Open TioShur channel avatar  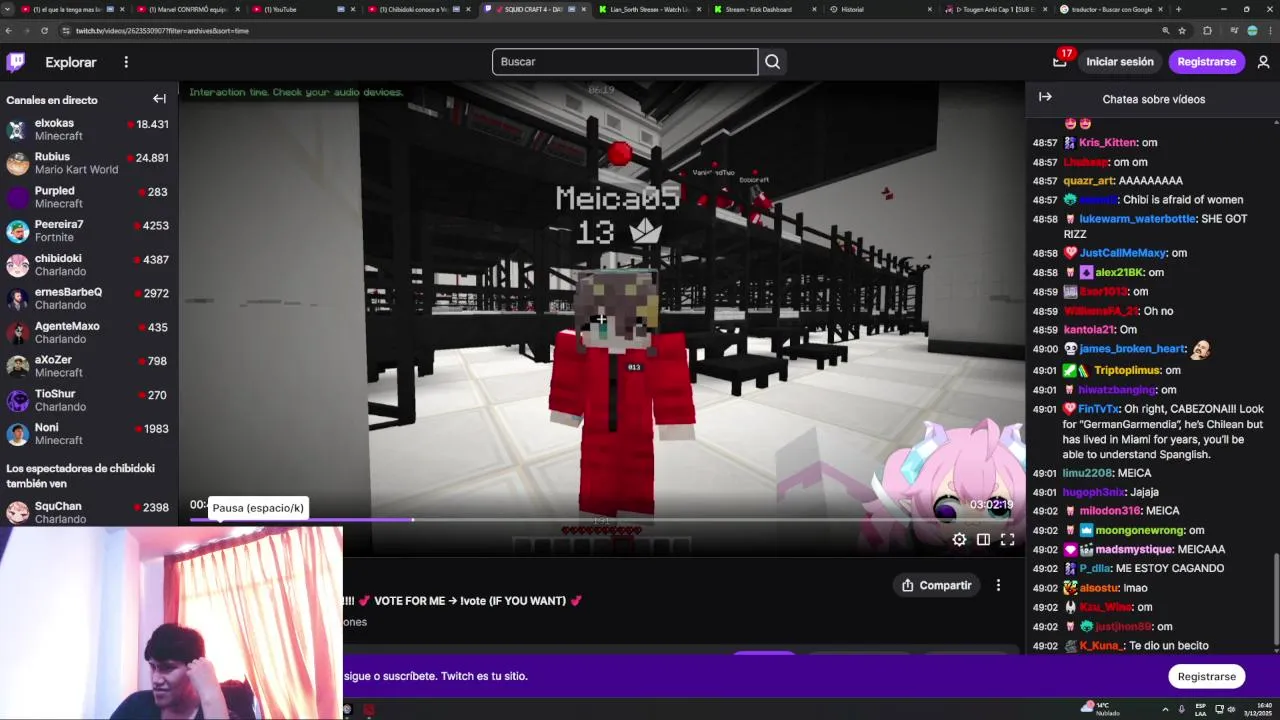click(x=18, y=400)
